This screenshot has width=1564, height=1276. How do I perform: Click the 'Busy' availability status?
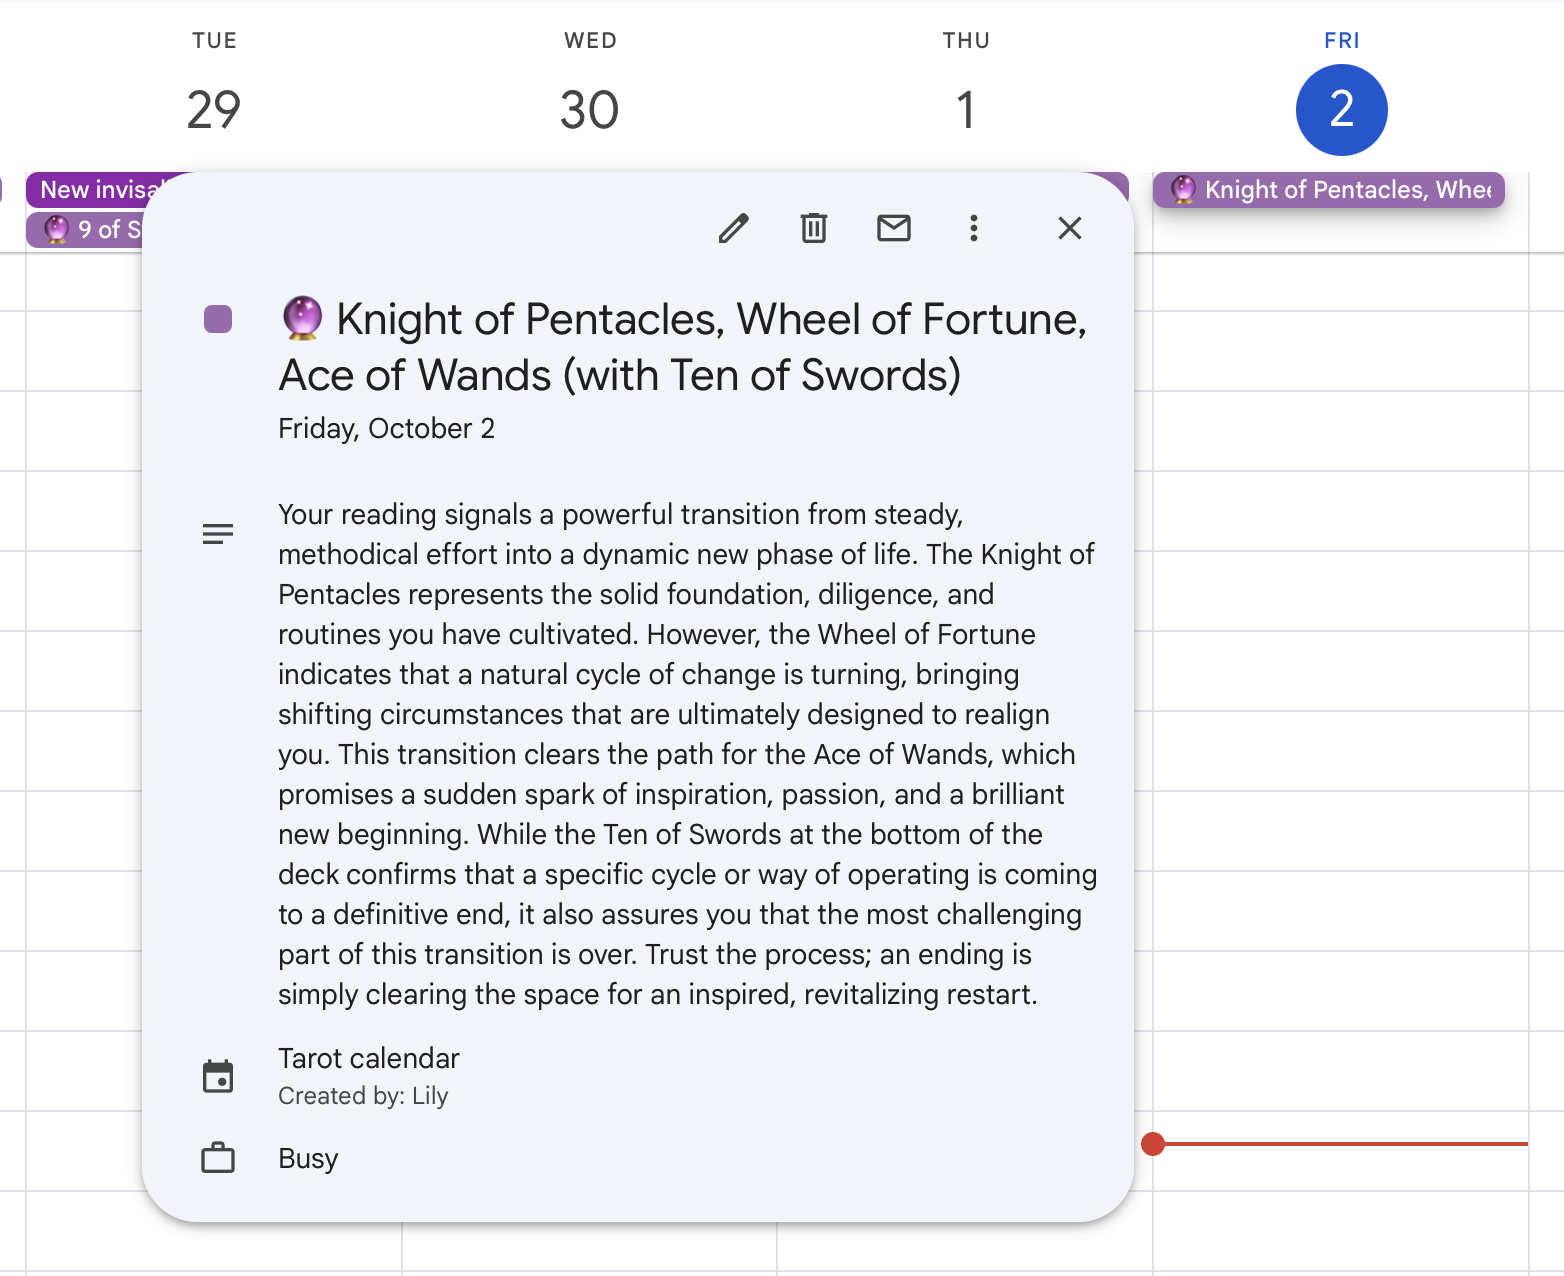pos(308,1158)
